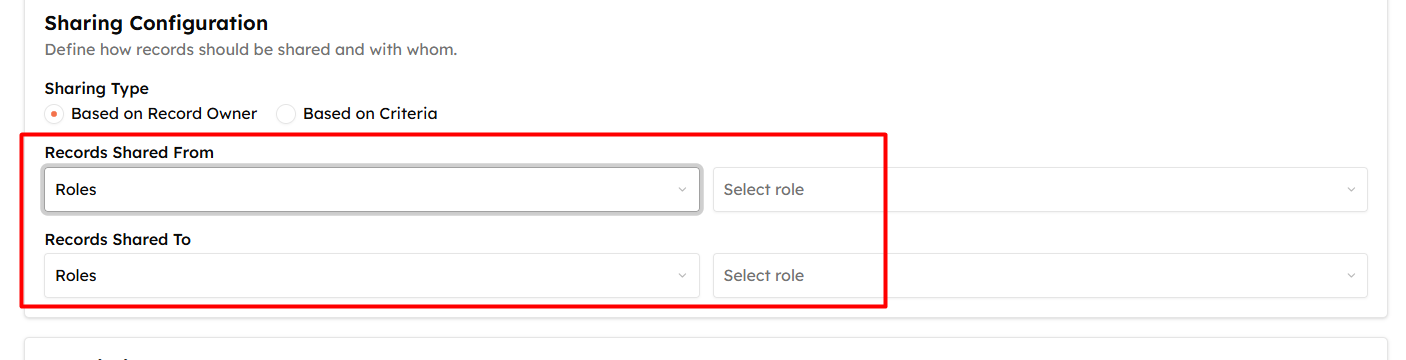Click the Records Shared To field label
The height and width of the screenshot is (360, 1406).
118,240
